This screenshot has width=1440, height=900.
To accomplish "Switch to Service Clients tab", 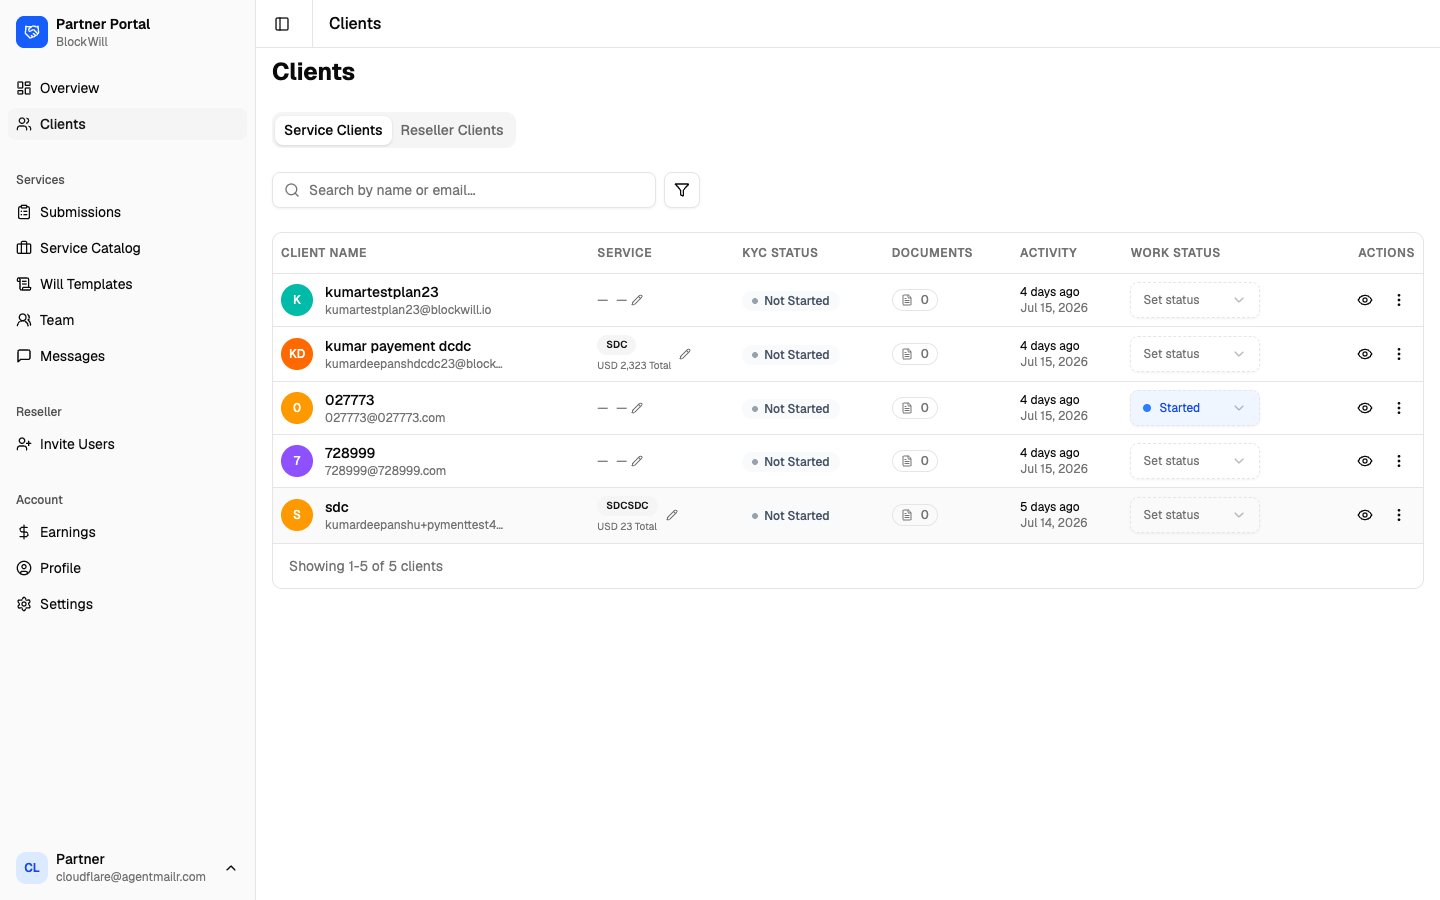I will (333, 130).
